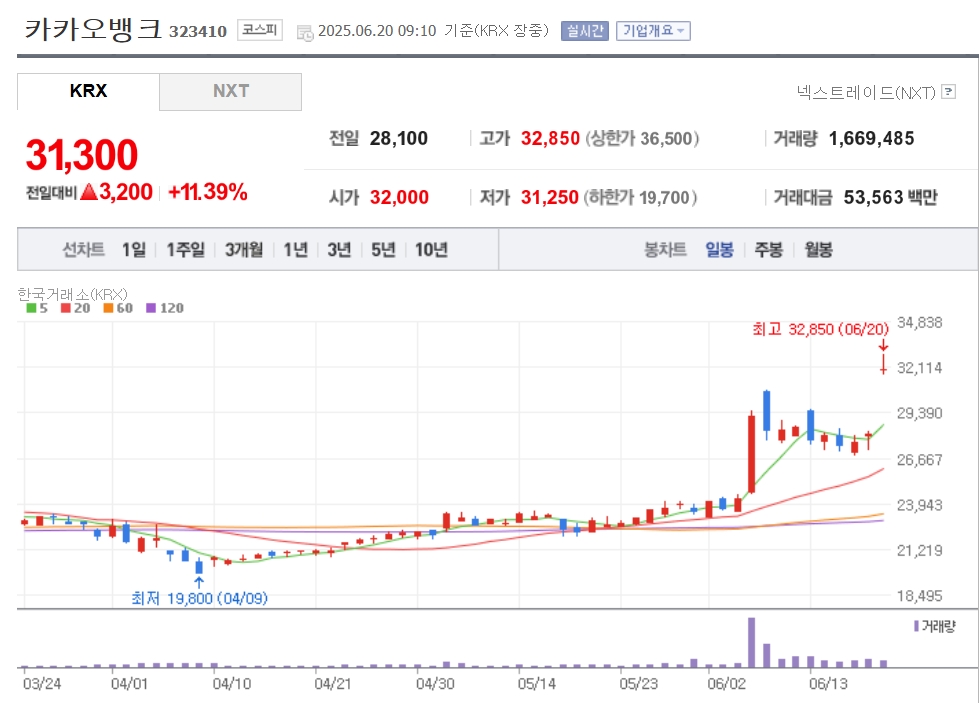Click the orange 60-day moving average swatch

(108, 308)
